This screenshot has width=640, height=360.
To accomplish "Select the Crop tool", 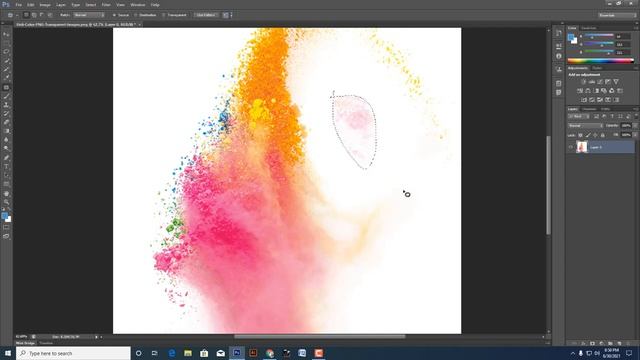I will click(x=6, y=69).
